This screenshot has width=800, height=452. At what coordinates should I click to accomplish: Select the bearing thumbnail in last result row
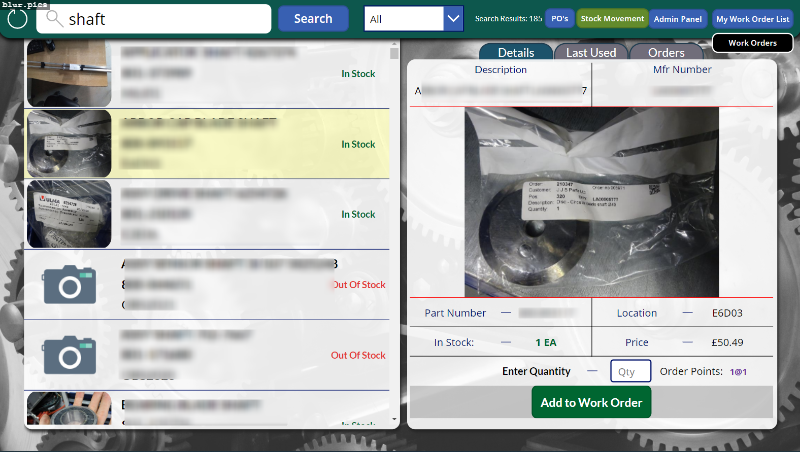pos(69,408)
